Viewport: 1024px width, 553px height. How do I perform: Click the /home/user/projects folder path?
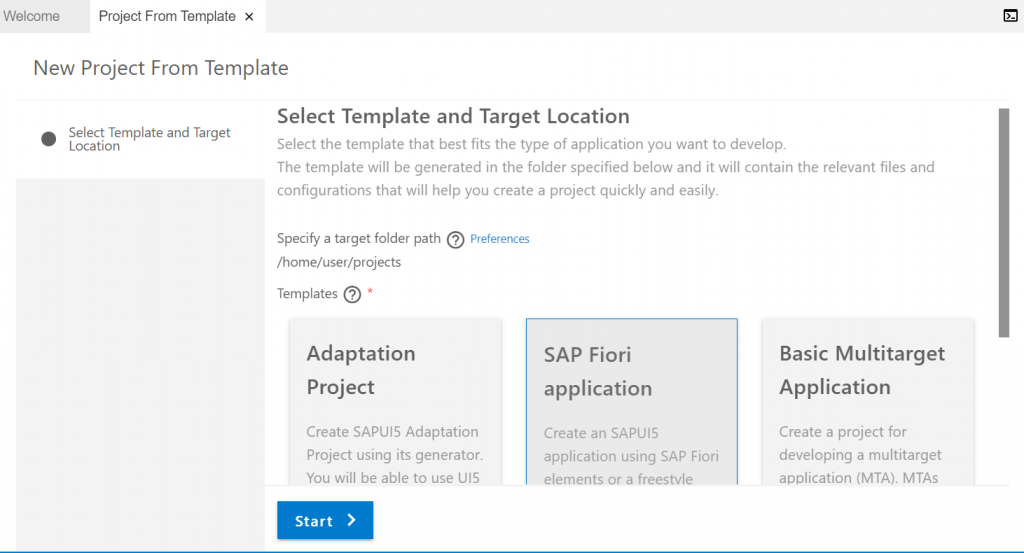tap(339, 262)
